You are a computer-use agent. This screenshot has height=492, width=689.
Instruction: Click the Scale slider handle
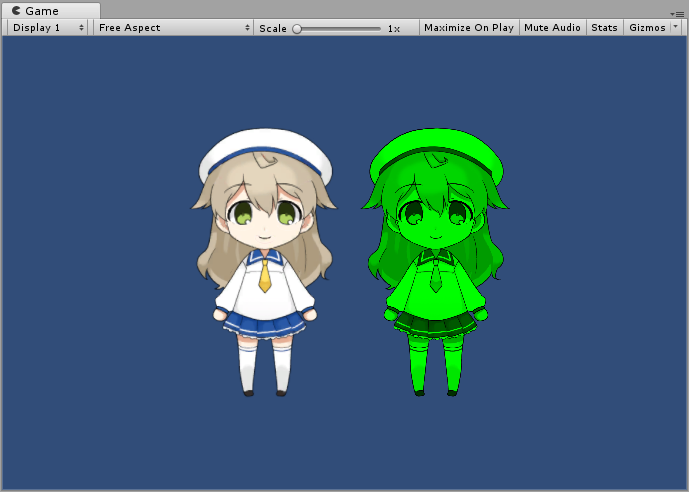click(297, 29)
